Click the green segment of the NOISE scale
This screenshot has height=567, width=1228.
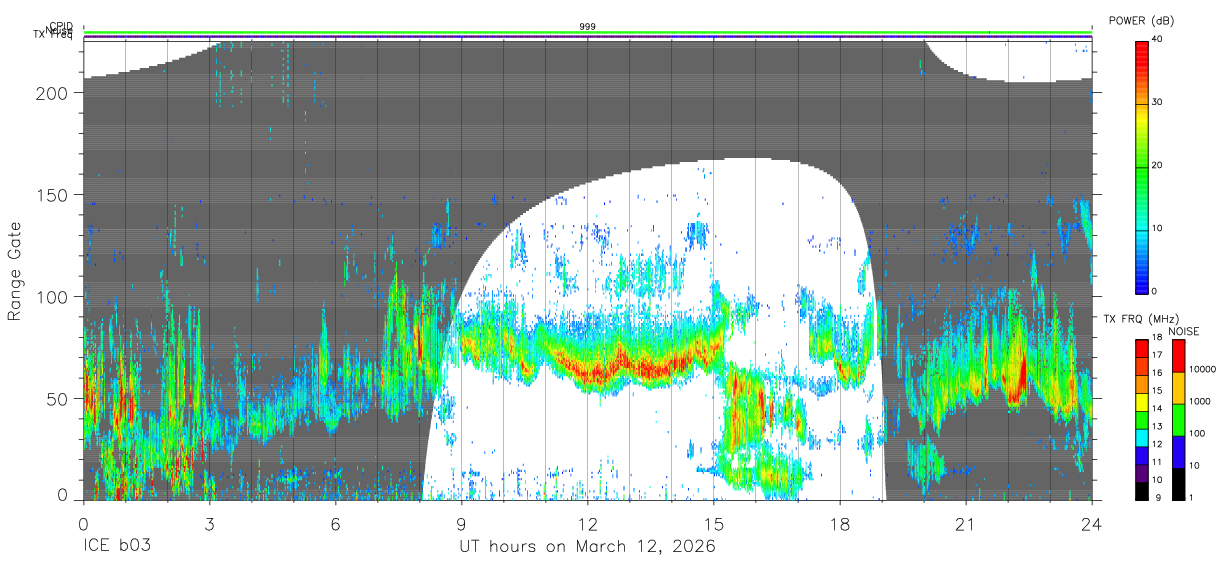click(x=1179, y=419)
